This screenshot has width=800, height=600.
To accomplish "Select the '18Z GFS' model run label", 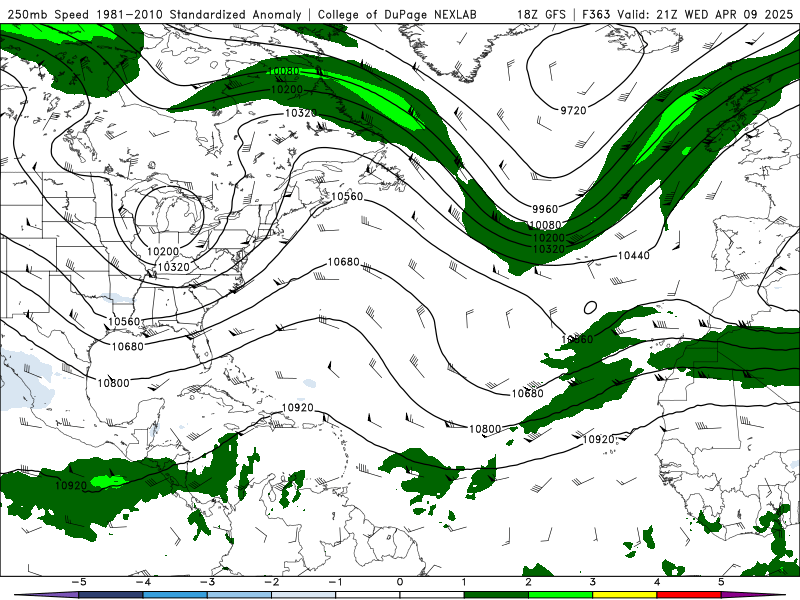I will (541, 14).
